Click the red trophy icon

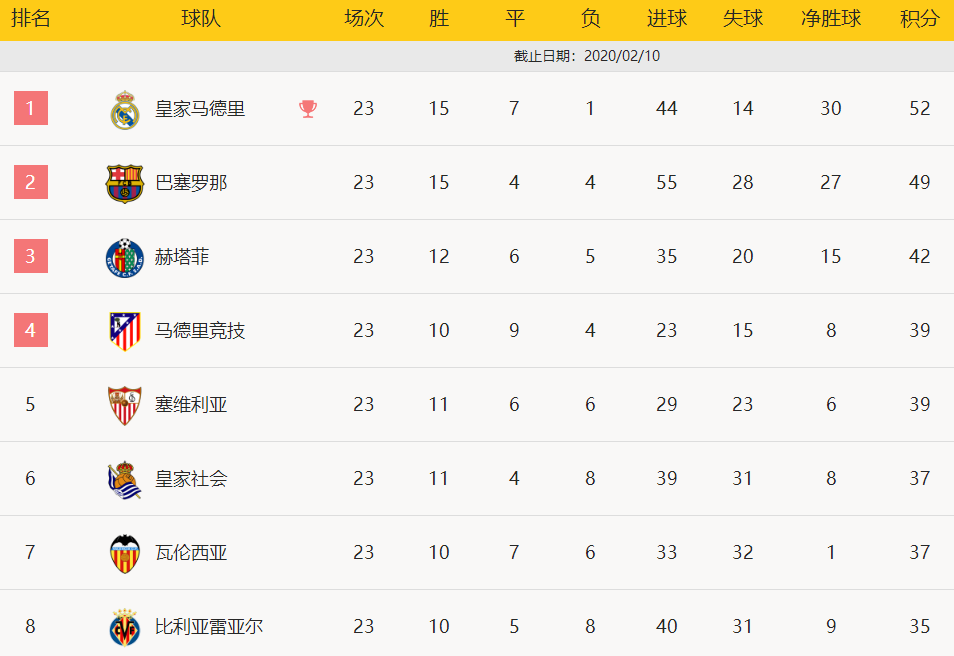click(x=308, y=109)
